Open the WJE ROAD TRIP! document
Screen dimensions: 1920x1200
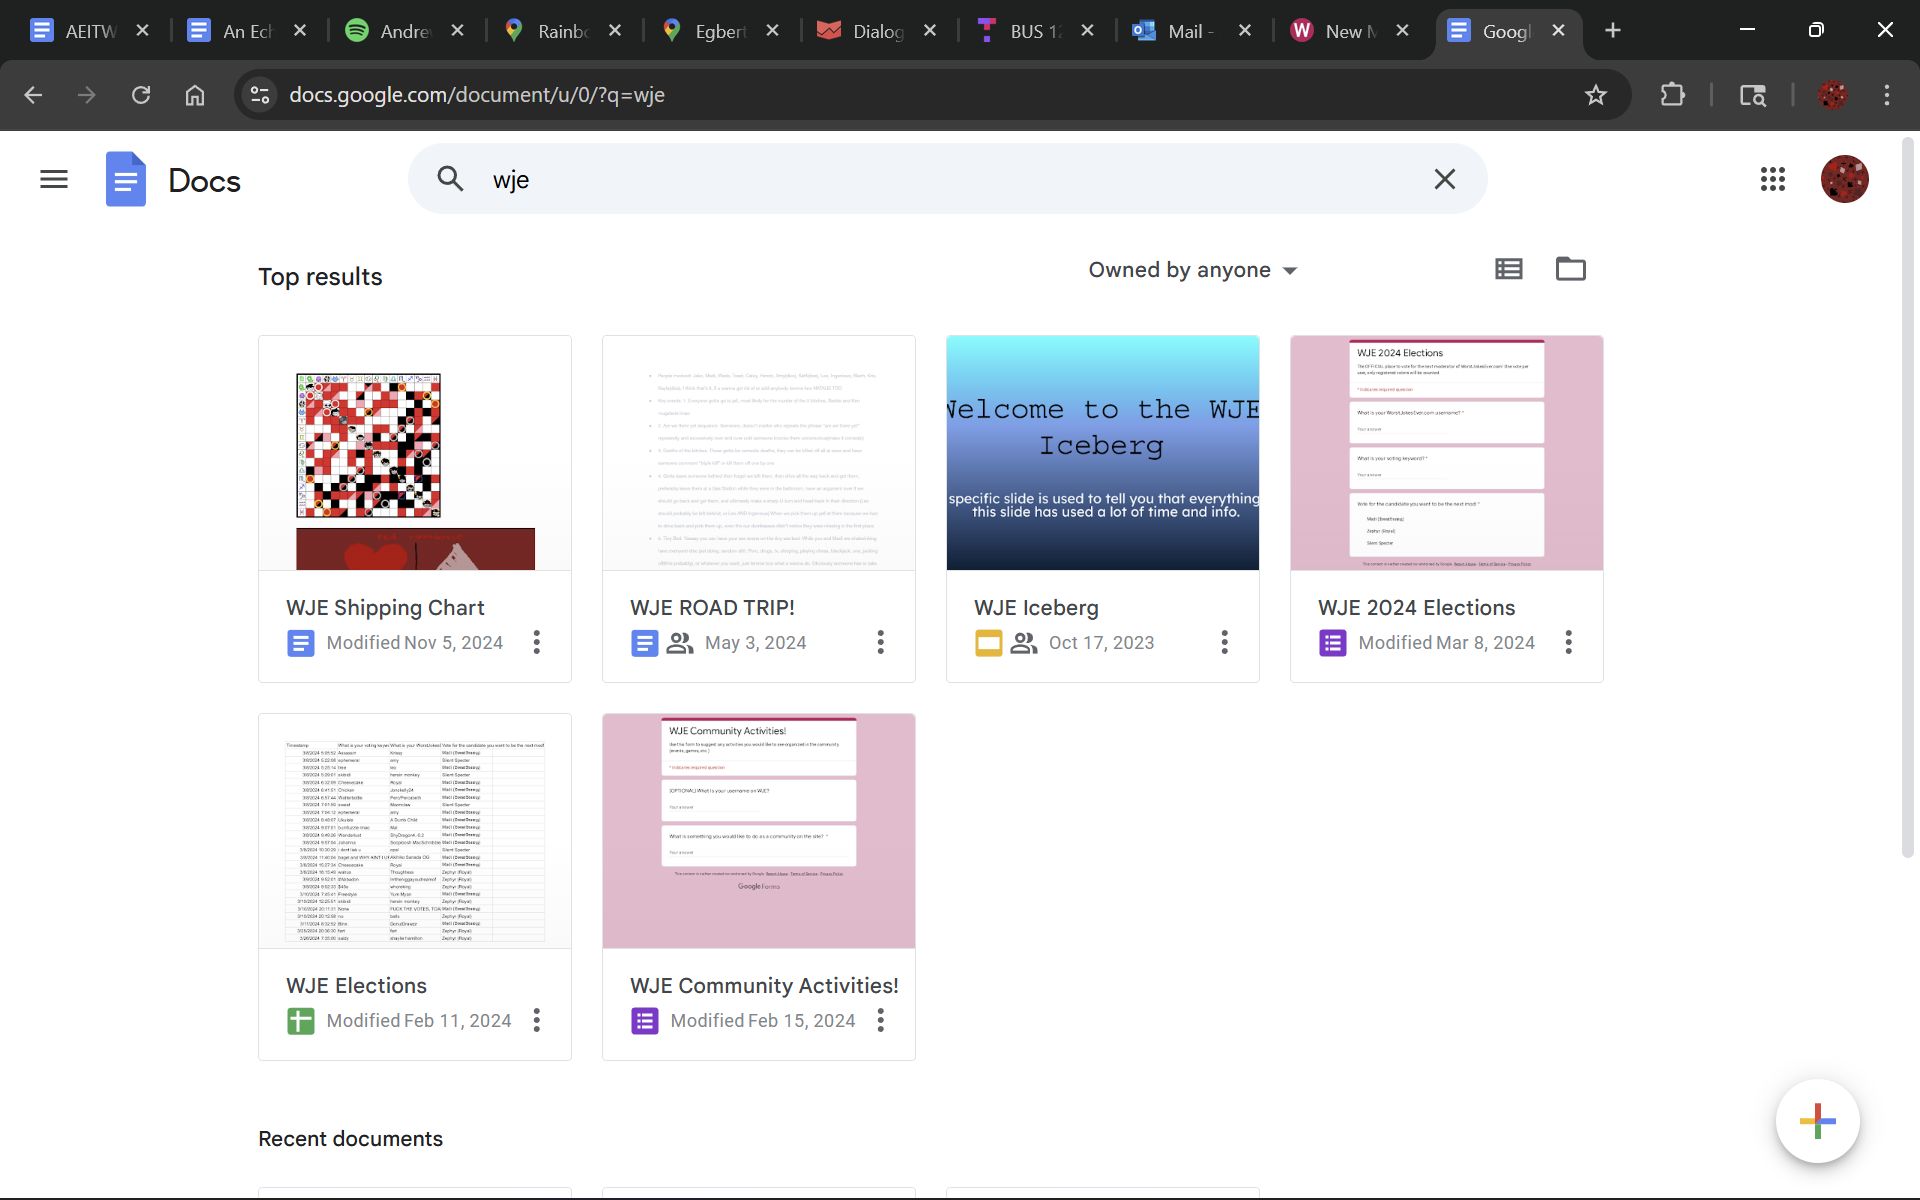tap(758, 453)
